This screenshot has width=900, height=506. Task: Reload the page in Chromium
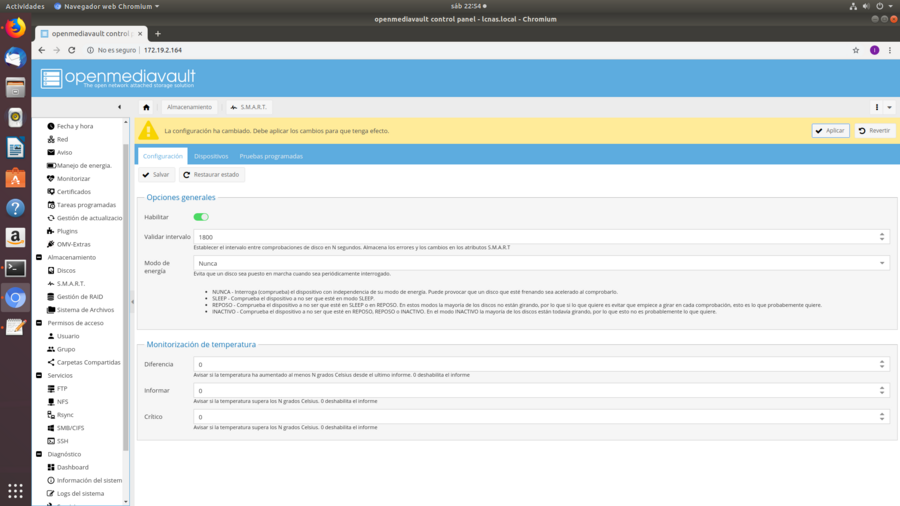click(x=71, y=50)
